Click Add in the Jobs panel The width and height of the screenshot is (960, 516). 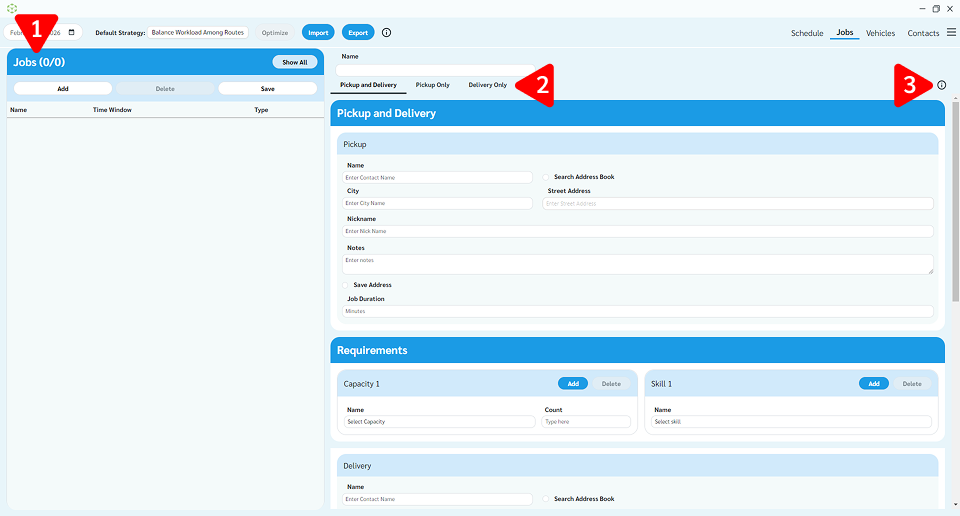tap(63, 88)
